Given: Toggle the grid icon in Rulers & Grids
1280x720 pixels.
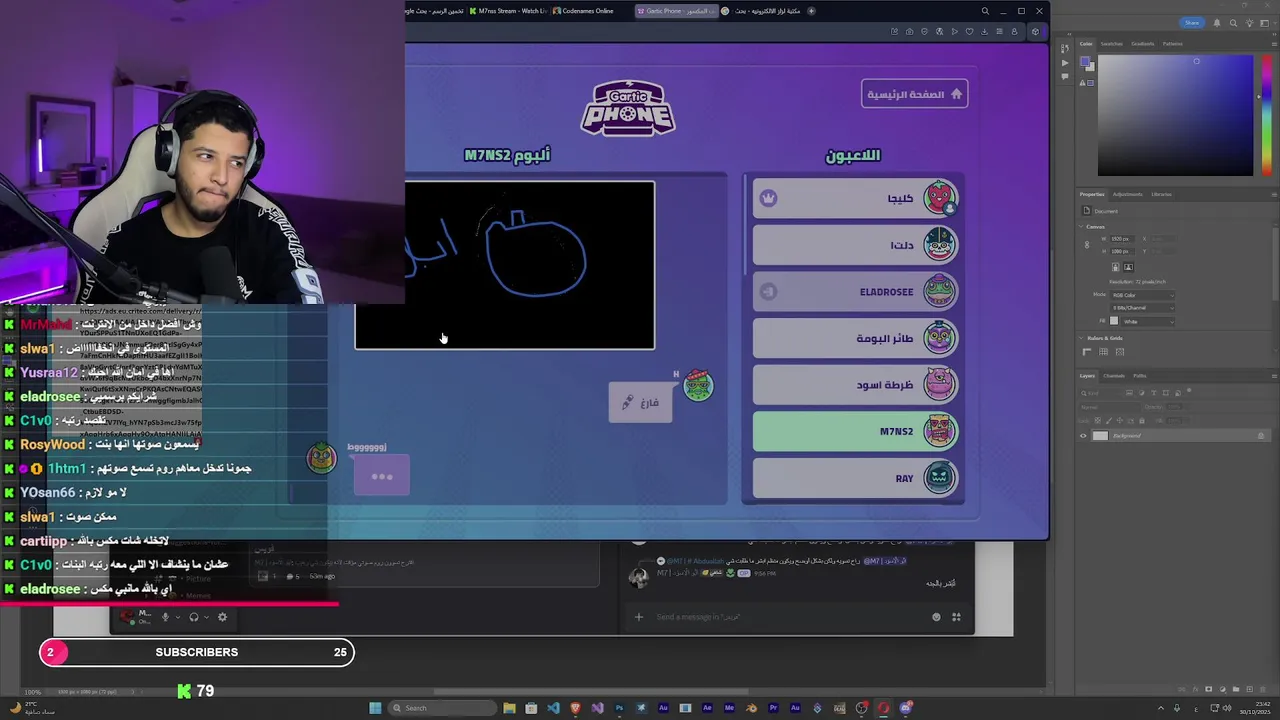Looking at the screenshot, I should coord(1103,352).
